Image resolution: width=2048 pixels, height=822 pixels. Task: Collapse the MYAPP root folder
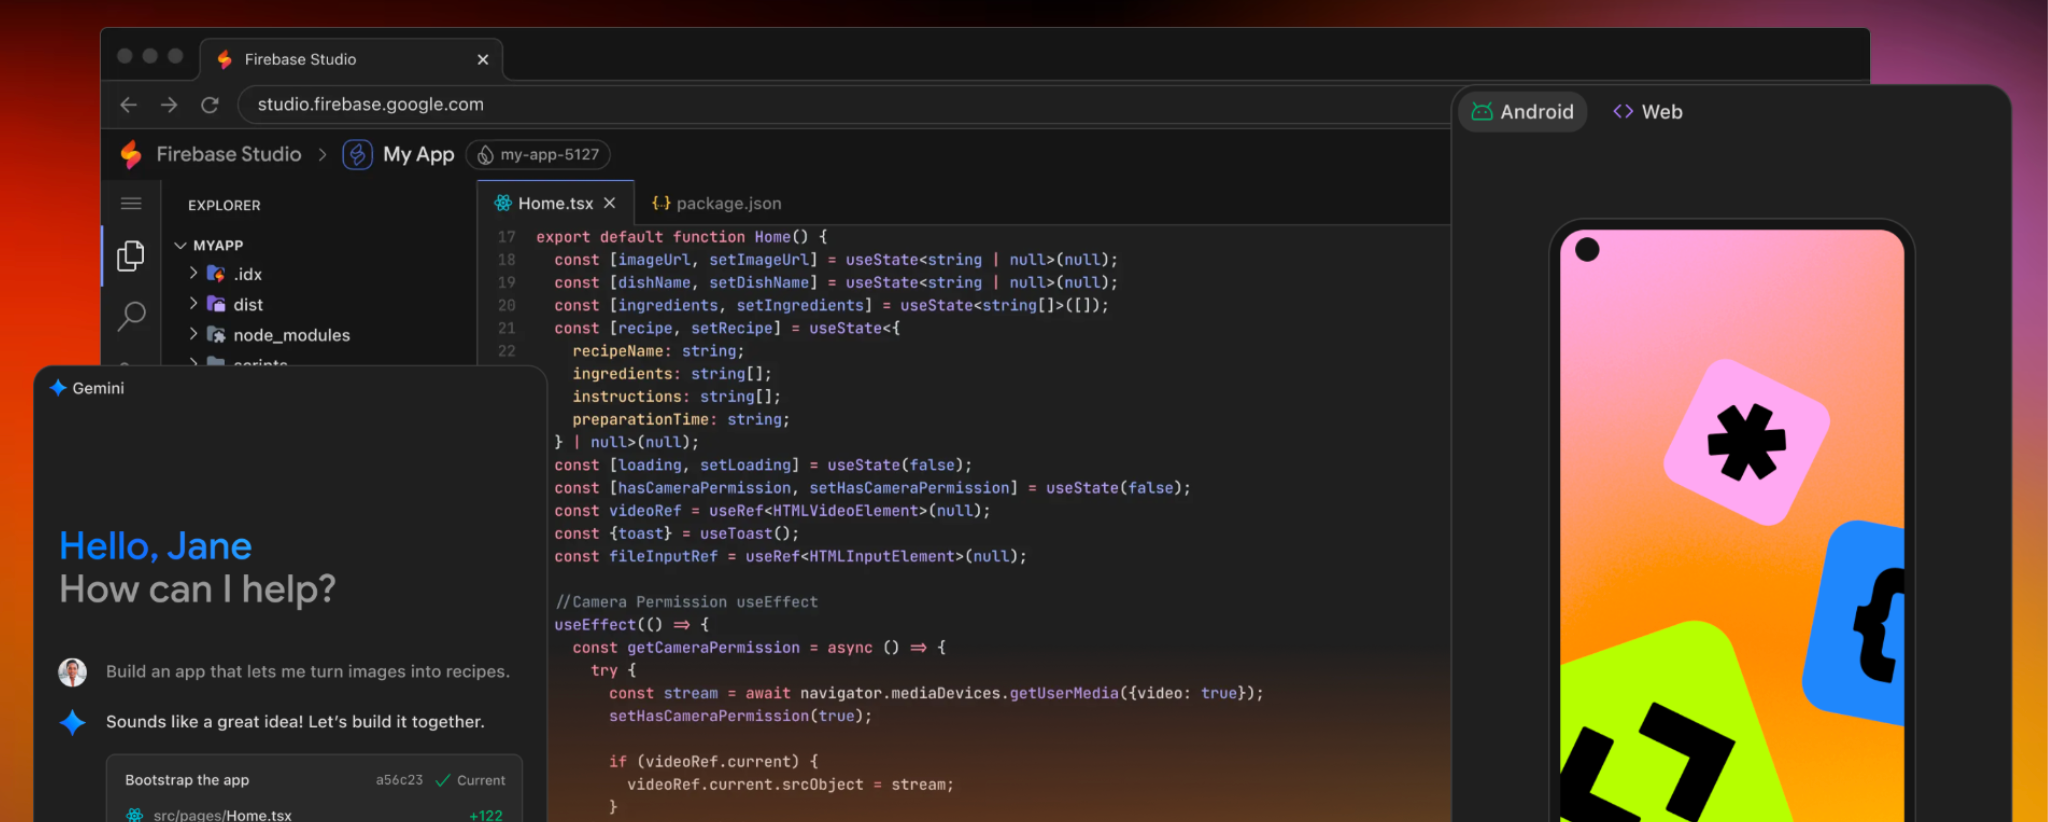(181, 245)
